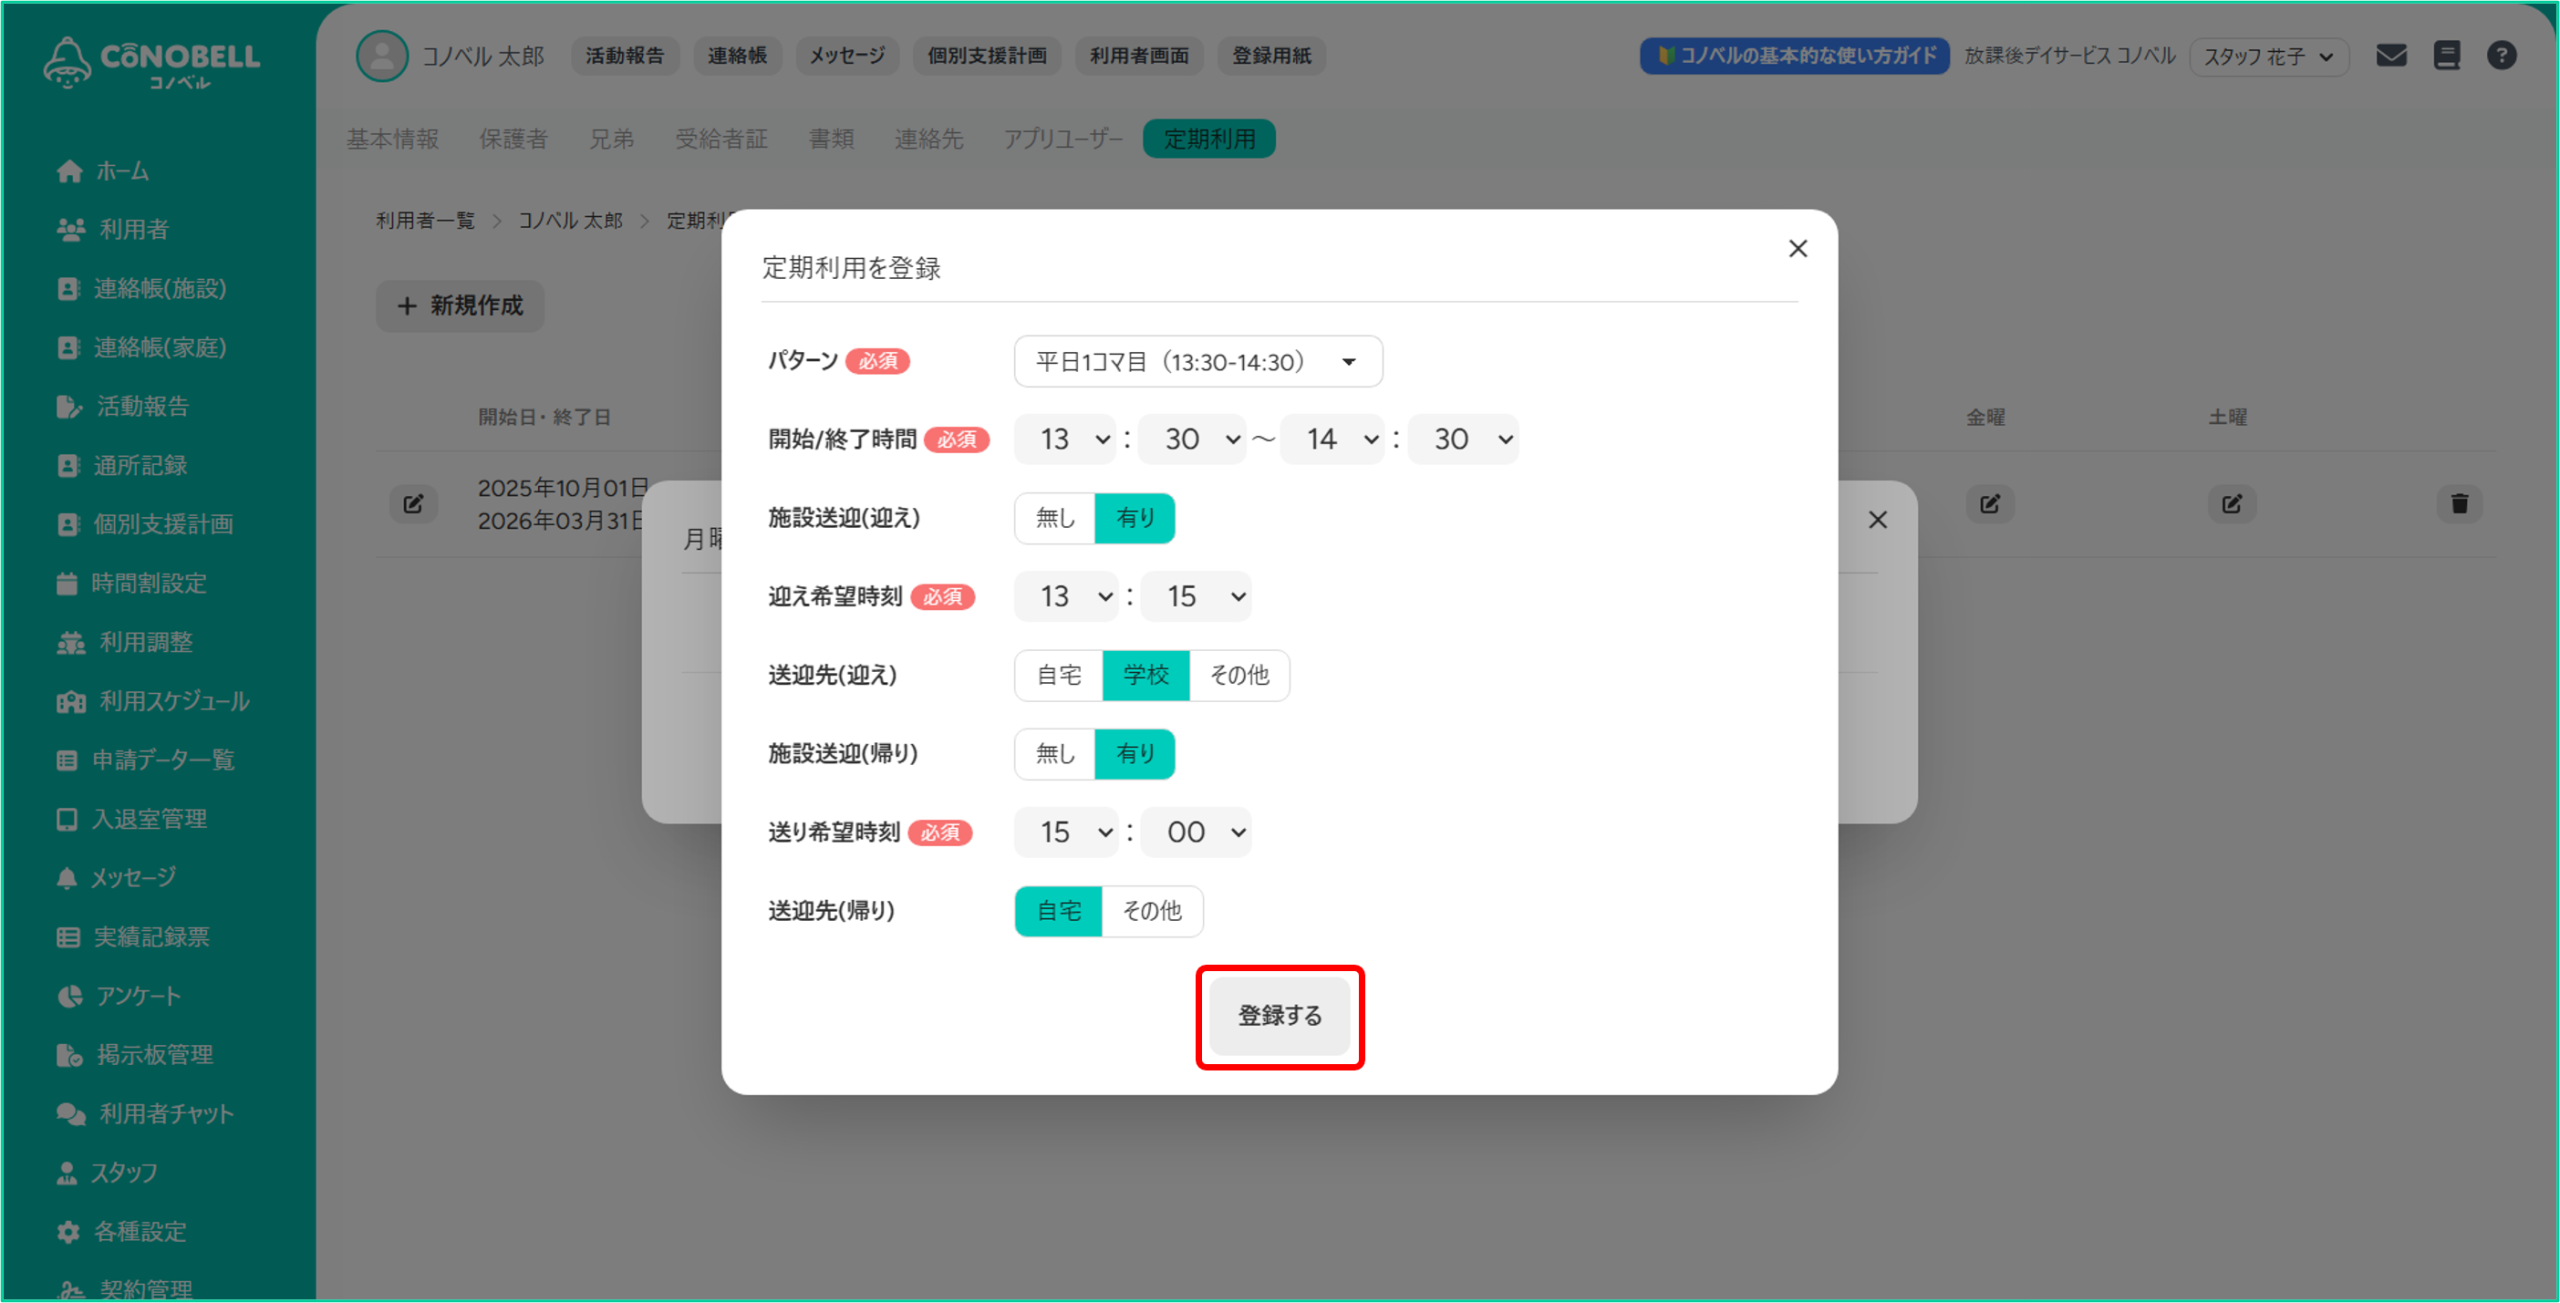
Task: Close the 定期利用を登録 dialog
Action: click(1797, 249)
